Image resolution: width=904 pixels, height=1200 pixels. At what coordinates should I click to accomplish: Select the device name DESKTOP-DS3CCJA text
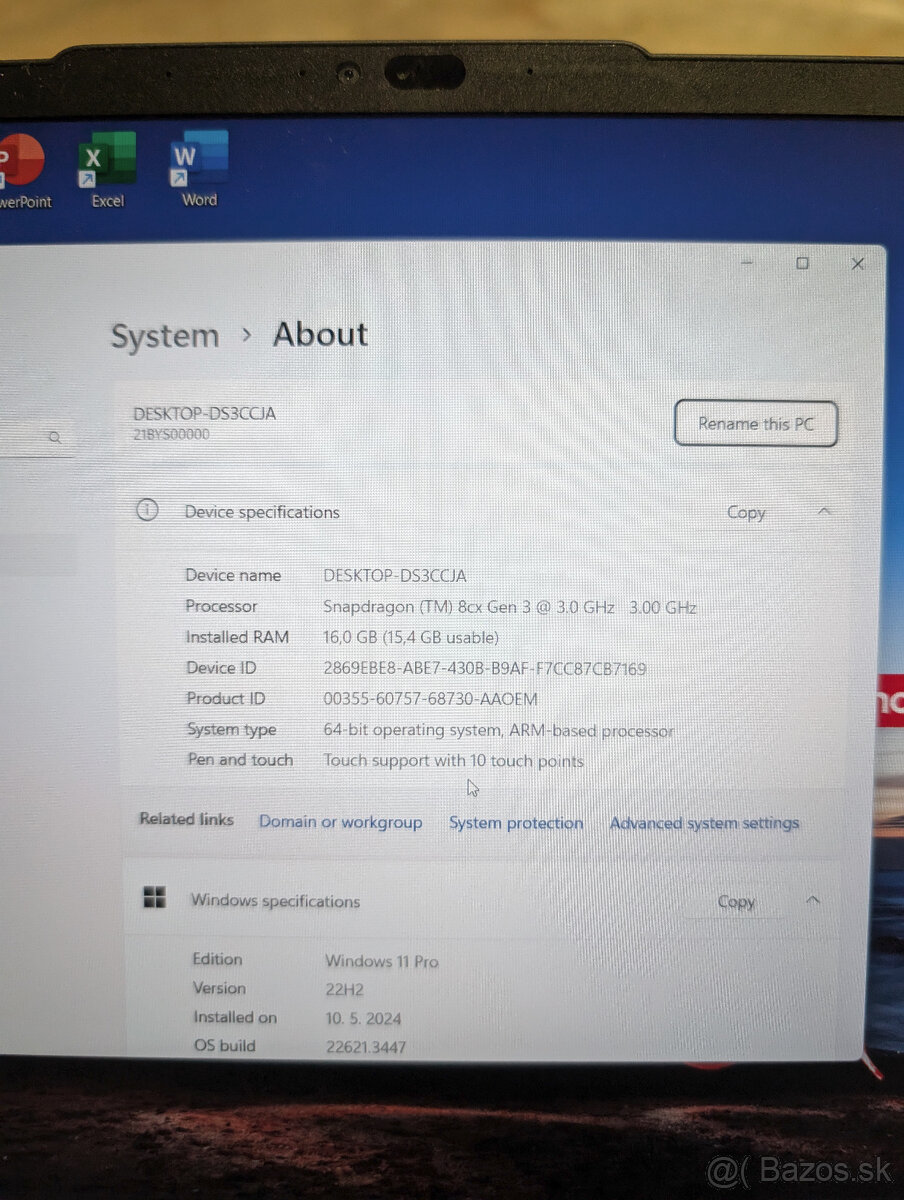click(206, 413)
